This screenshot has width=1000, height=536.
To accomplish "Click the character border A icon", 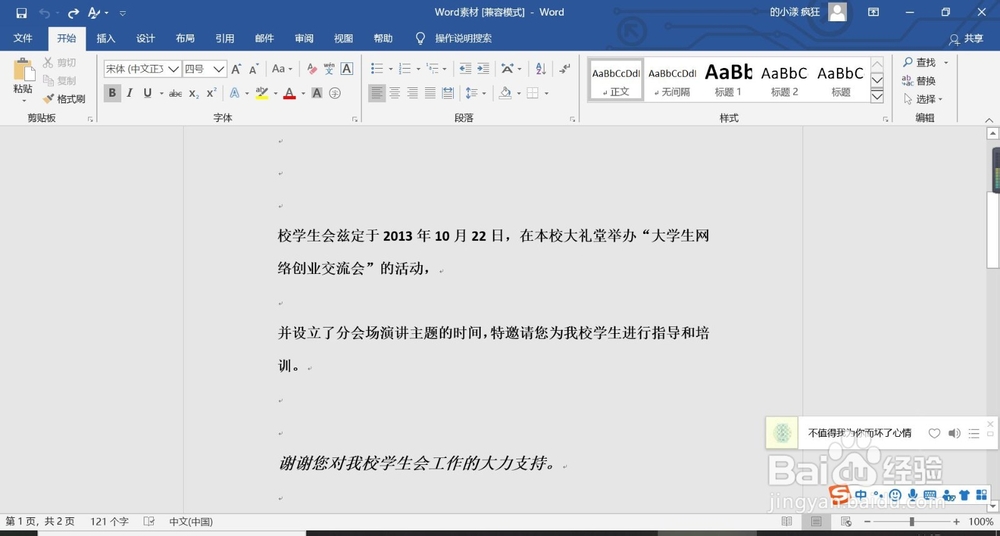I will [346, 69].
